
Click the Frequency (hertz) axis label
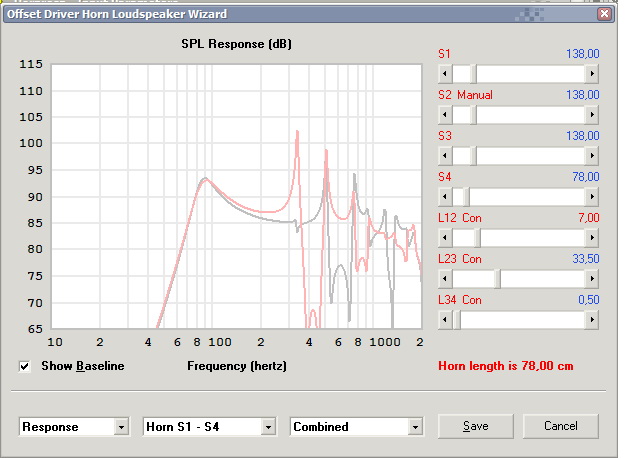[x=237, y=366]
